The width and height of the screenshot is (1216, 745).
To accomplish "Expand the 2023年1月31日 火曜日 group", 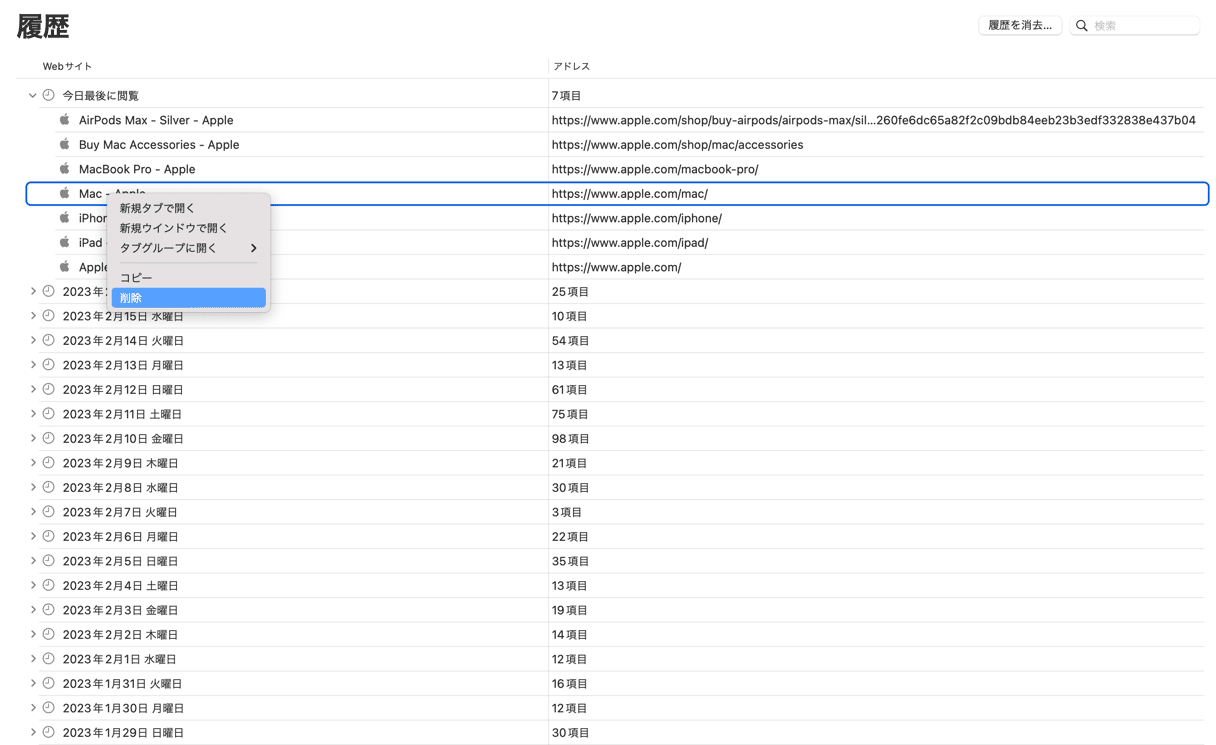I will click(x=33, y=683).
